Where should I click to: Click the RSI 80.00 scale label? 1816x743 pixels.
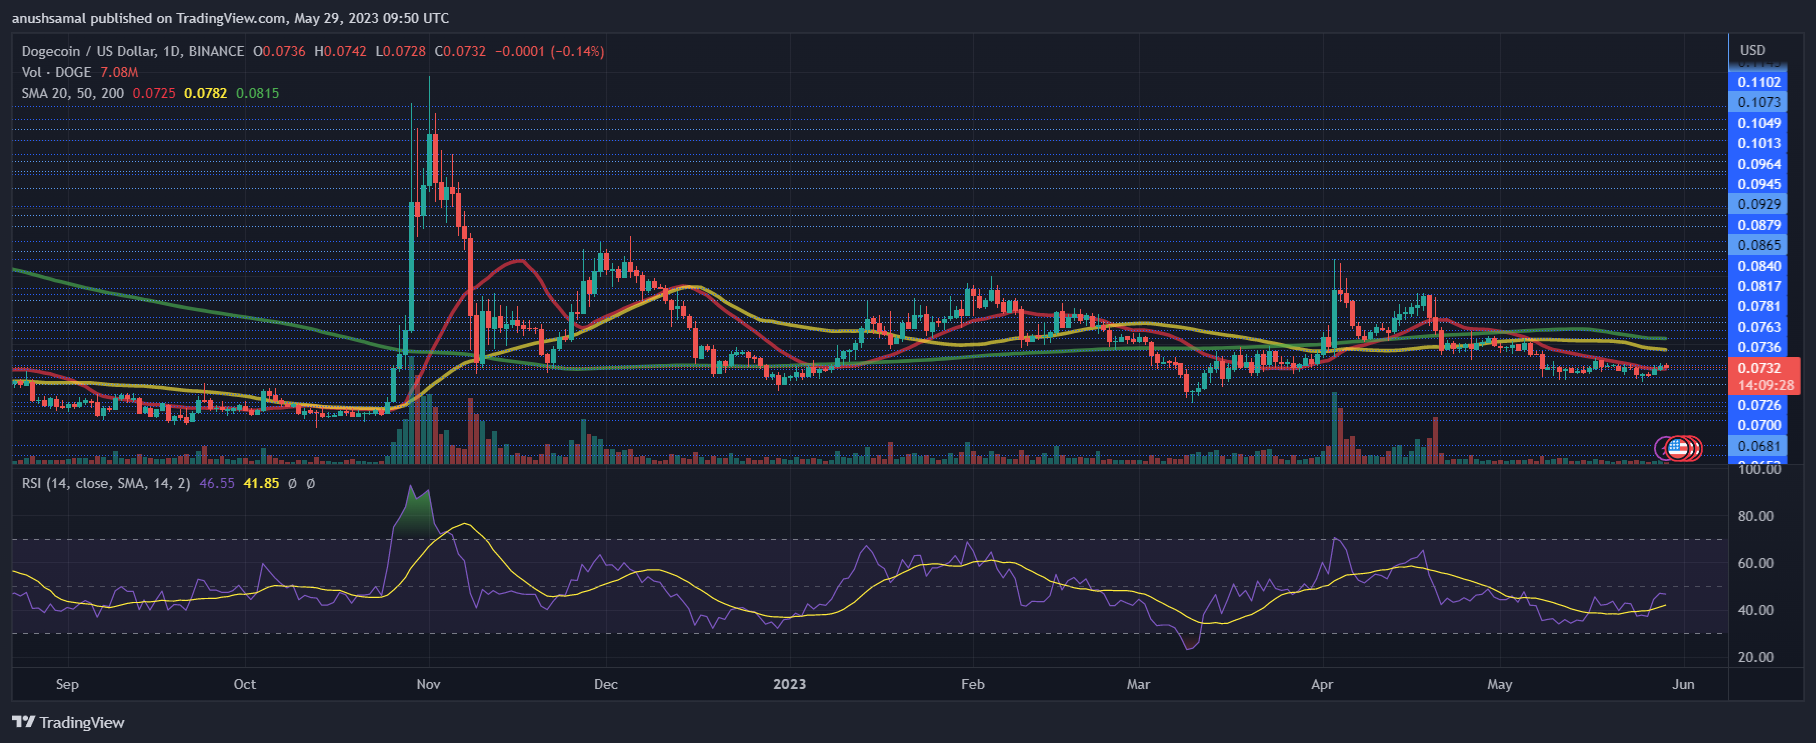[1756, 516]
